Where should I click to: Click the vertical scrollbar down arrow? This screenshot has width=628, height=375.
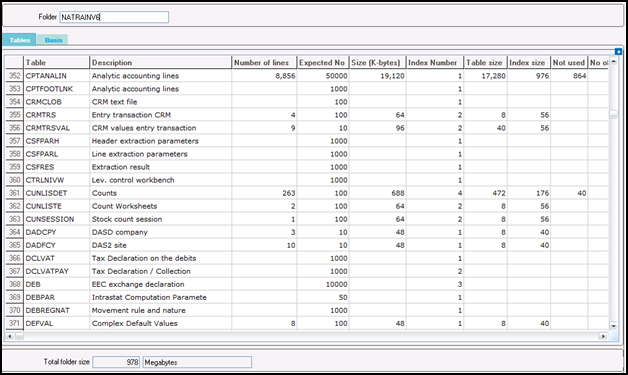point(613,326)
